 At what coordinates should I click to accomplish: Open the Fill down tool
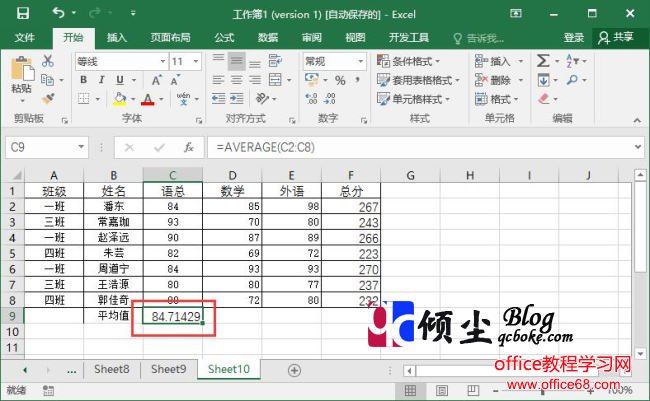tap(543, 80)
